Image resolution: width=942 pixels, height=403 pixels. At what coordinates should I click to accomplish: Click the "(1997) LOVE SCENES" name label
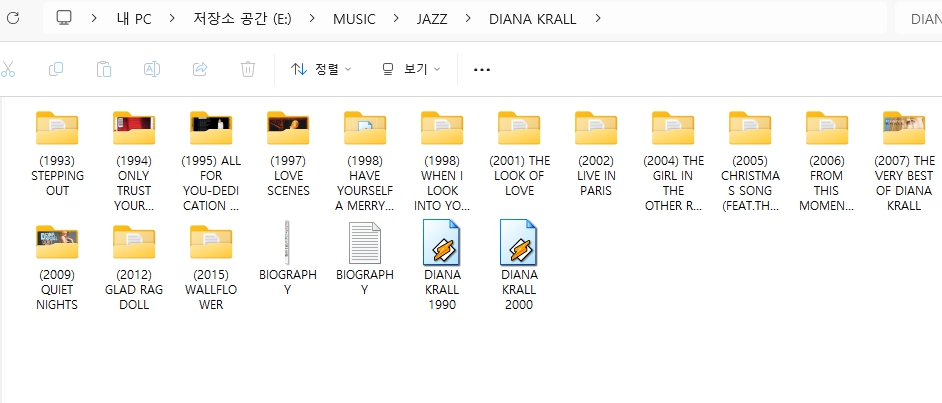[x=288, y=176]
